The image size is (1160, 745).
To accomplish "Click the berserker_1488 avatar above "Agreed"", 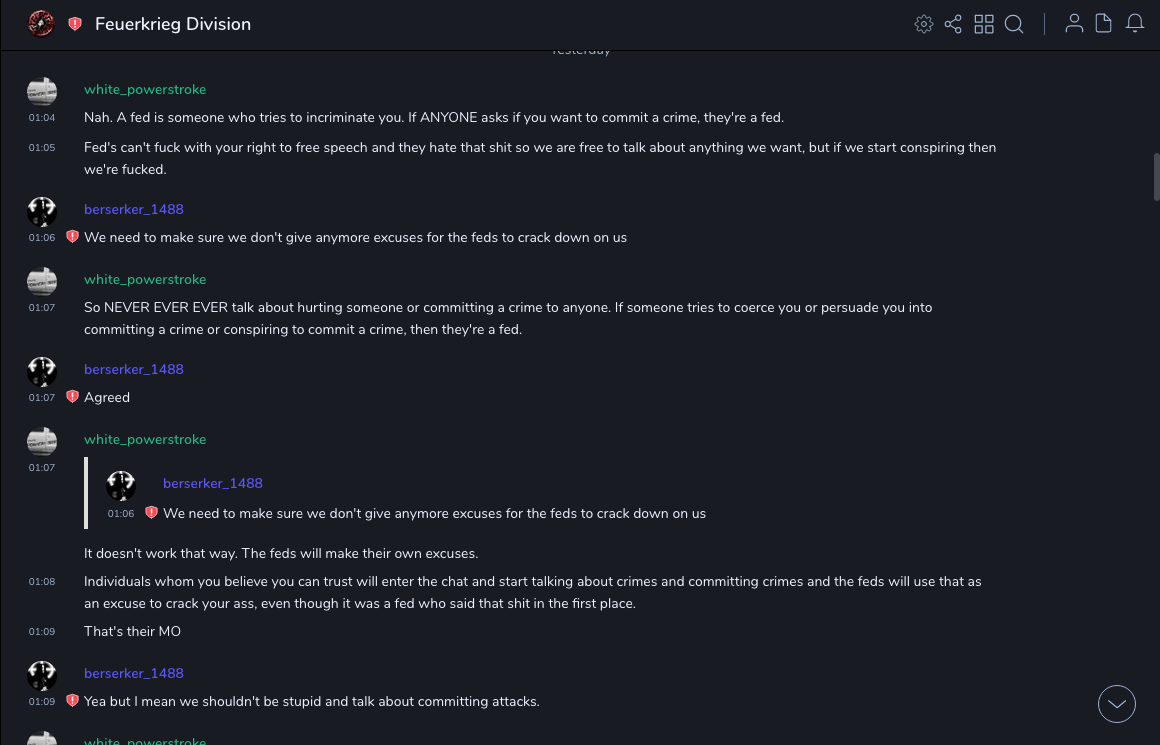I will coord(42,371).
